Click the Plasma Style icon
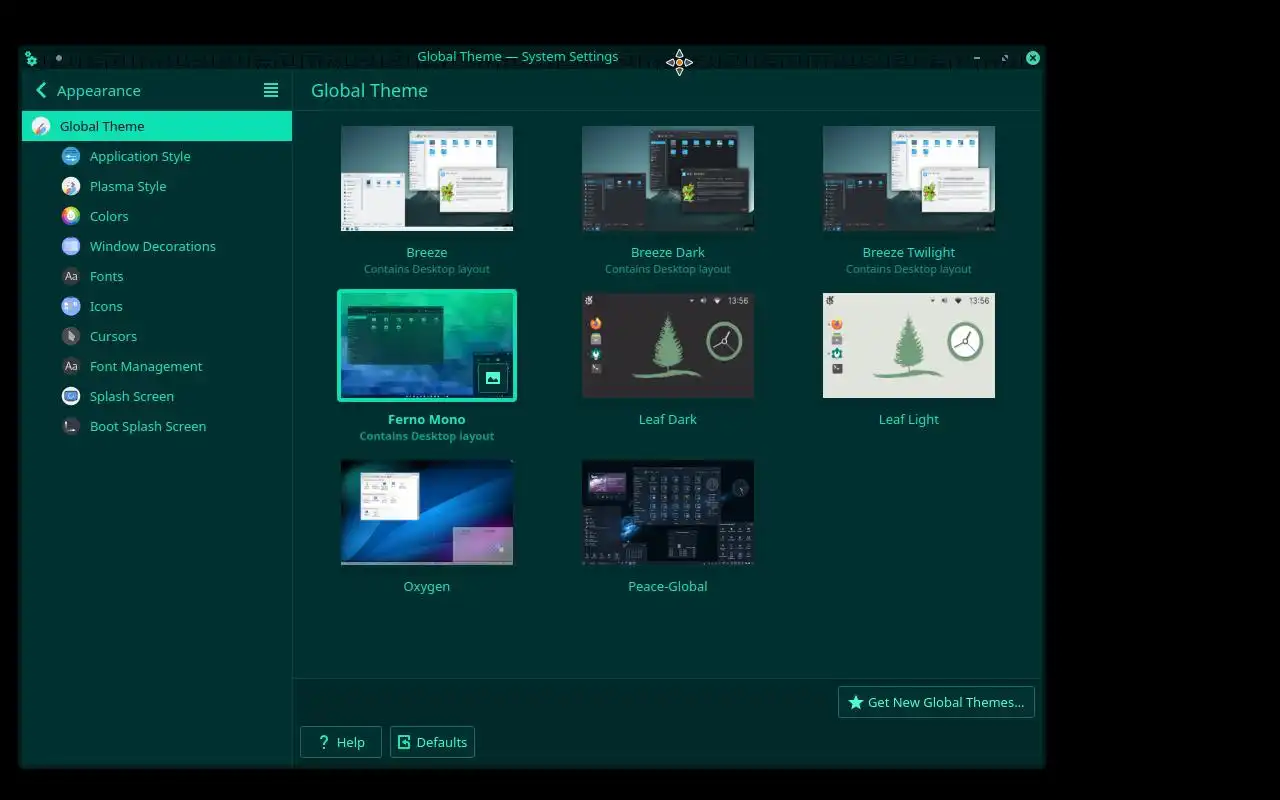The width and height of the screenshot is (1280, 800). click(x=71, y=186)
